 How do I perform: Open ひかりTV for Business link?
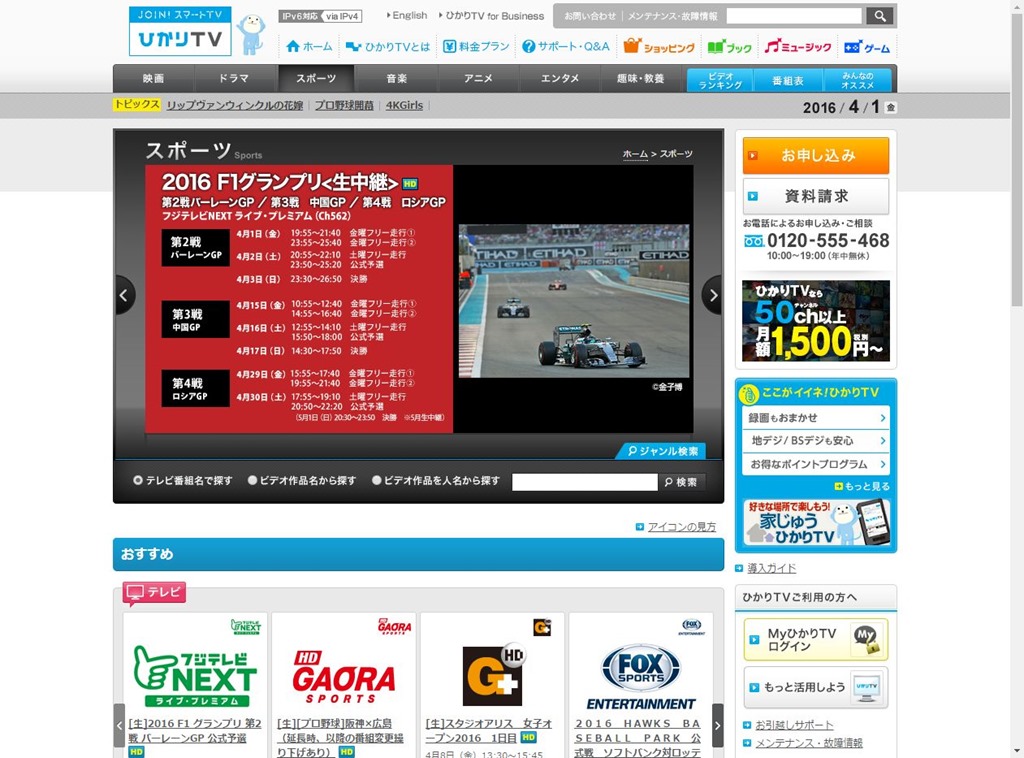click(x=491, y=16)
